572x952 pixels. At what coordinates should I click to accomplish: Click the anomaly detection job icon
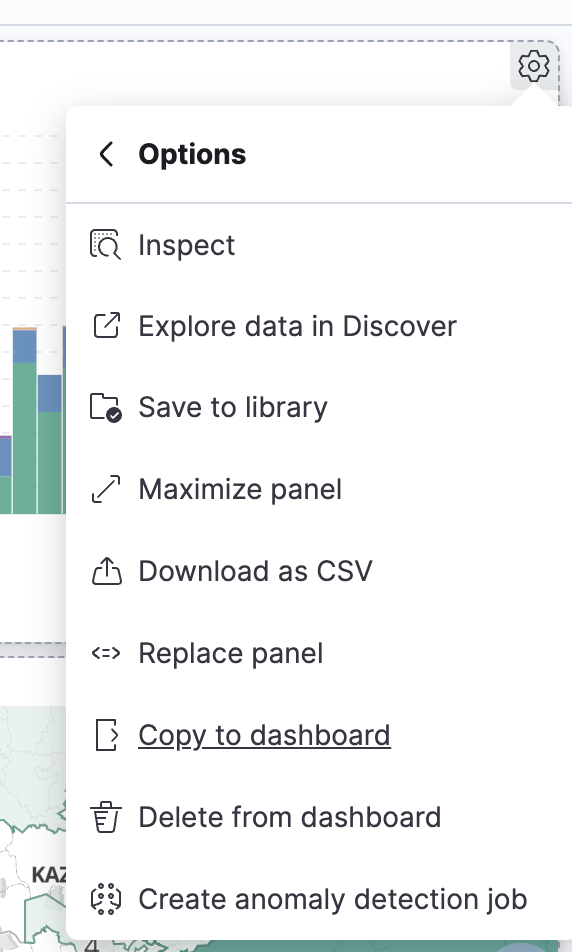[x=106, y=899]
